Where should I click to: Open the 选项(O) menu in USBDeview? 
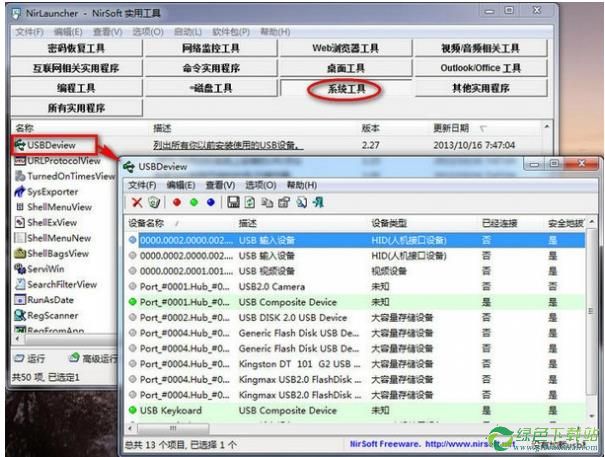tap(260, 185)
